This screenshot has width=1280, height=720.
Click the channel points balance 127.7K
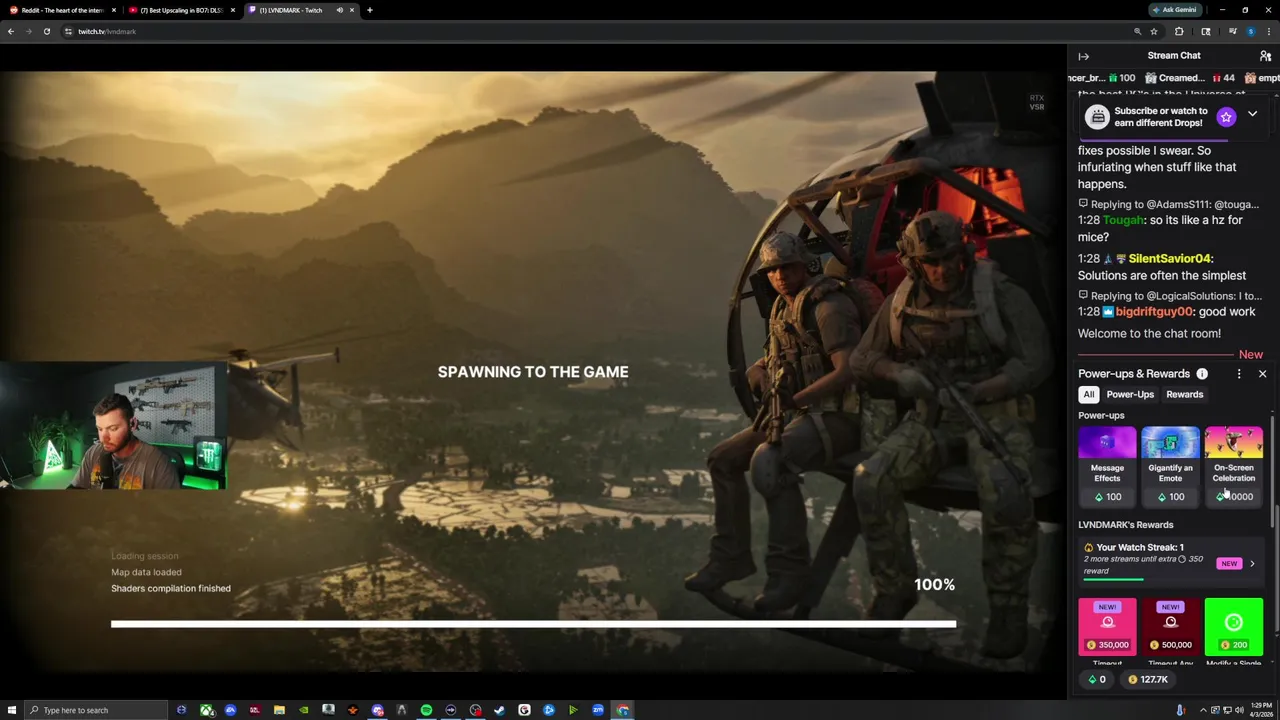[x=1147, y=680]
